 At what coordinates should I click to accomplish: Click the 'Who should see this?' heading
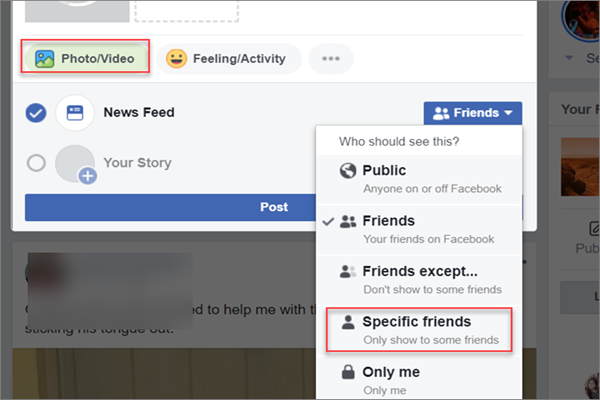click(399, 142)
